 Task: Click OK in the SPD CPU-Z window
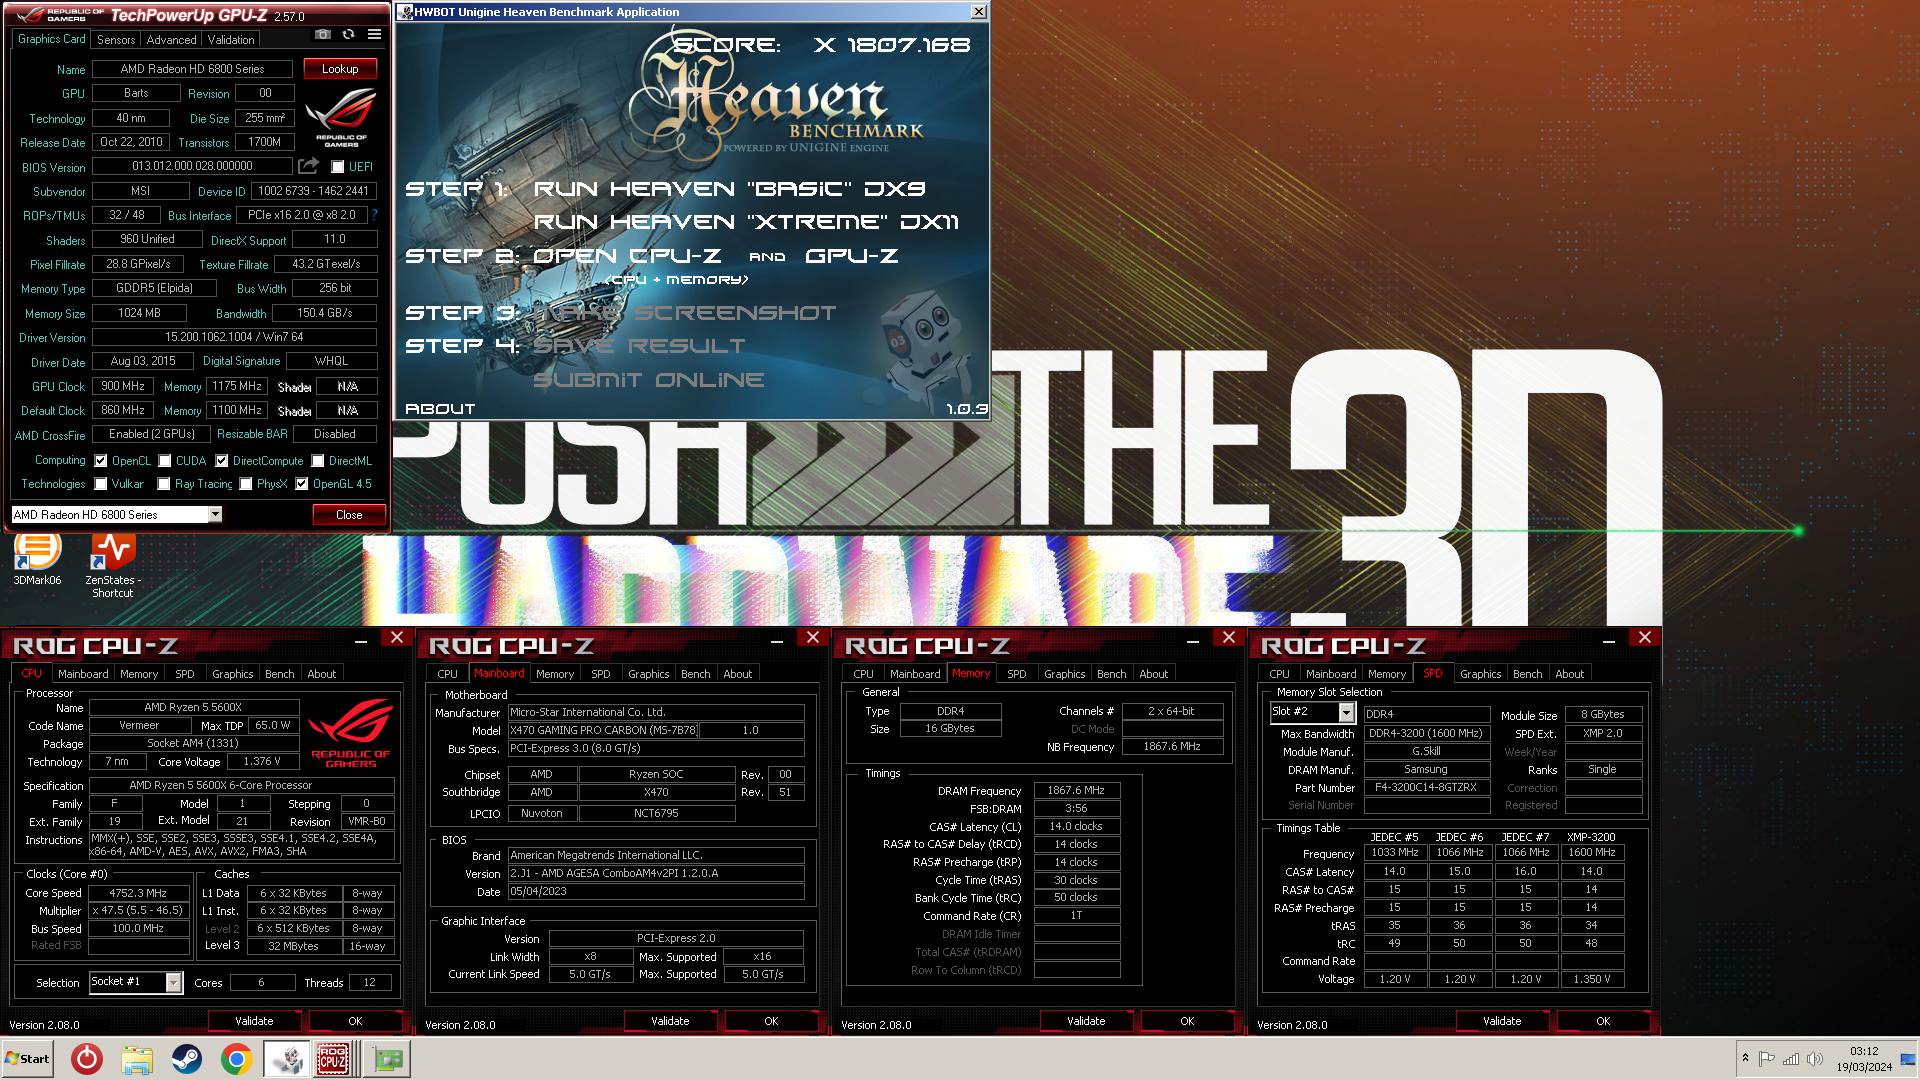coord(1603,1021)
